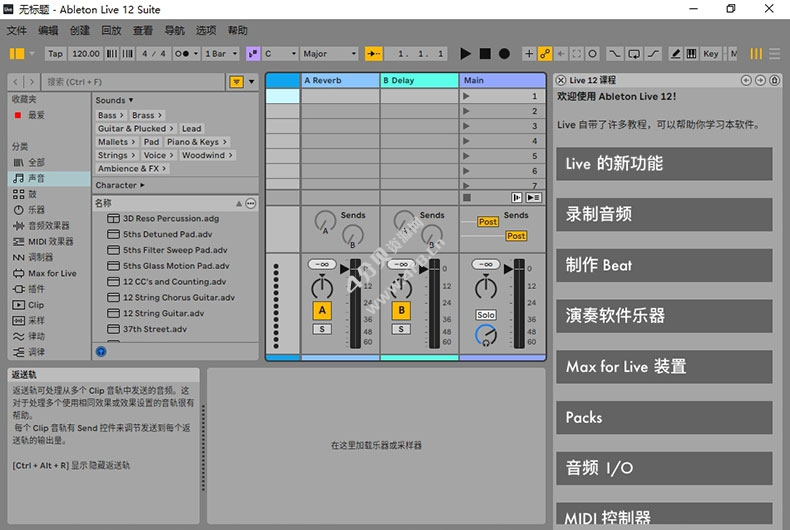Image resolution: width=790 pixels, height=530 pixels.
Task: Open the 录制音频 lesson
Action: click(664, 214)
